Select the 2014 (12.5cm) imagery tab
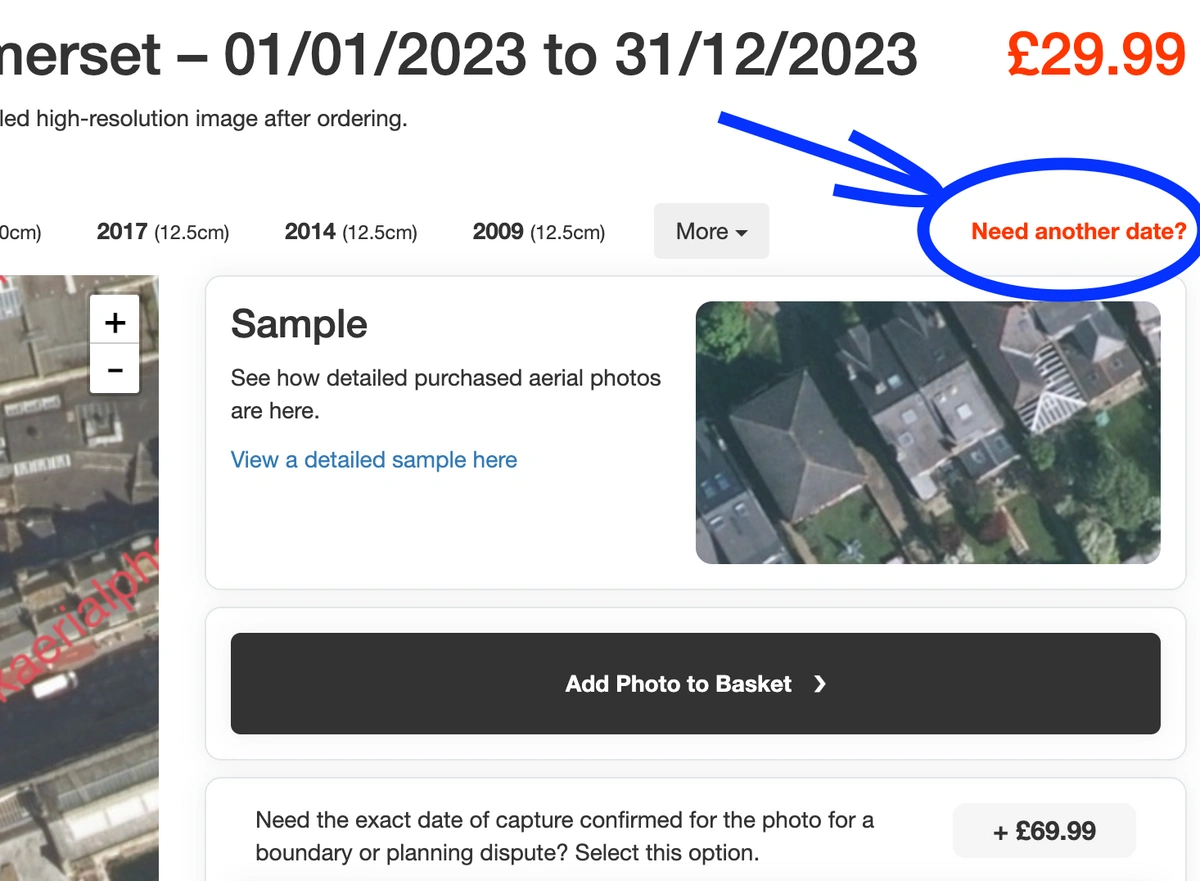The width and height of the screenshot is (1200, 881). 351,232
